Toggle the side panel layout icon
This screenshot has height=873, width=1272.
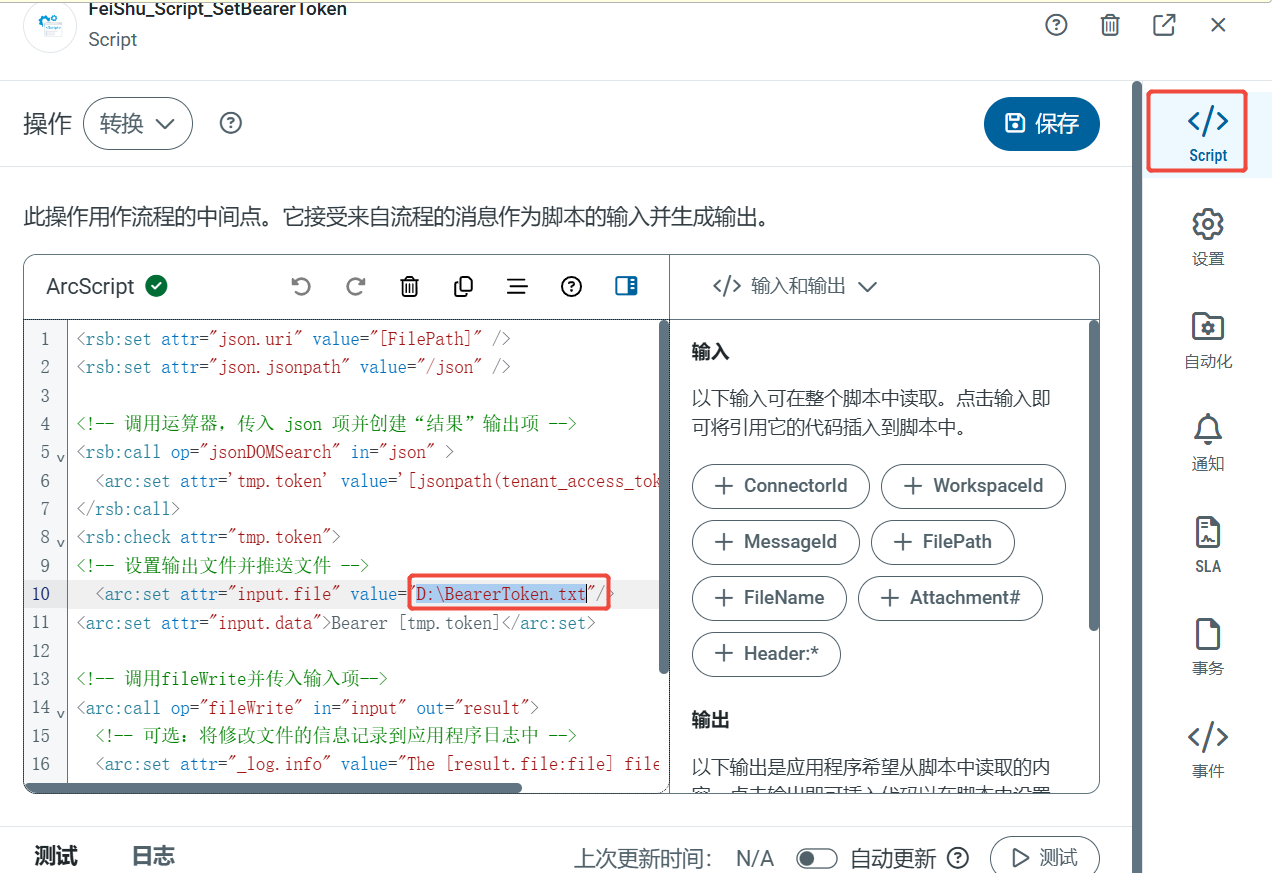[626, 287]
